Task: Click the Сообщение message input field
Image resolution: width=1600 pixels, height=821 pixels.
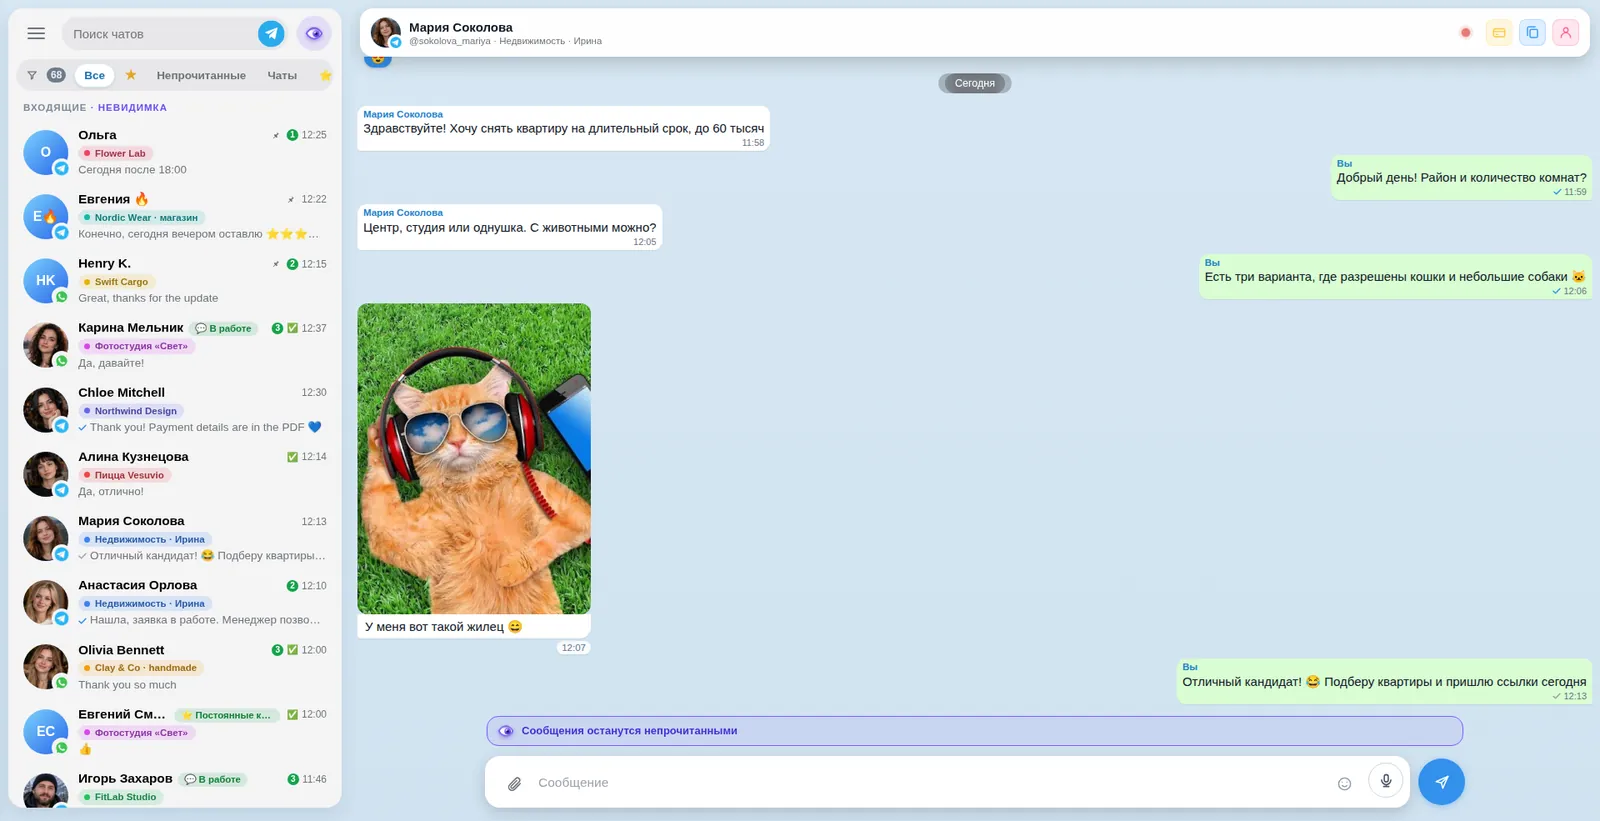Action: (x=930, y=783)
